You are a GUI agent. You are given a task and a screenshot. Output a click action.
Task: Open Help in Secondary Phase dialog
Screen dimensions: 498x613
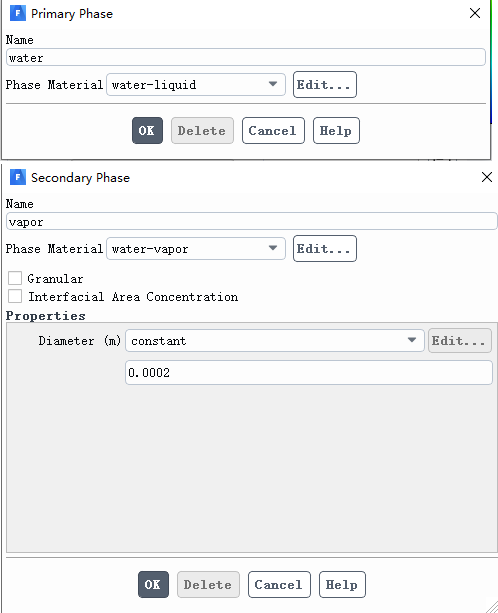(342, 584)
